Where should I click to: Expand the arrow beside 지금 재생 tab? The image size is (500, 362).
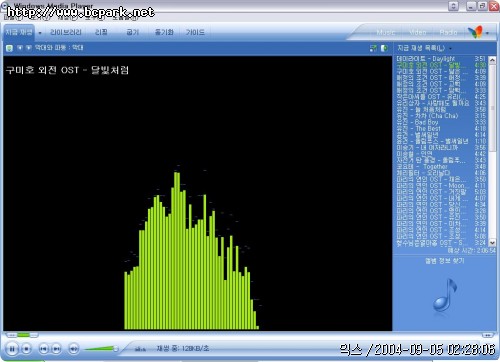click(x=40, y=33)
